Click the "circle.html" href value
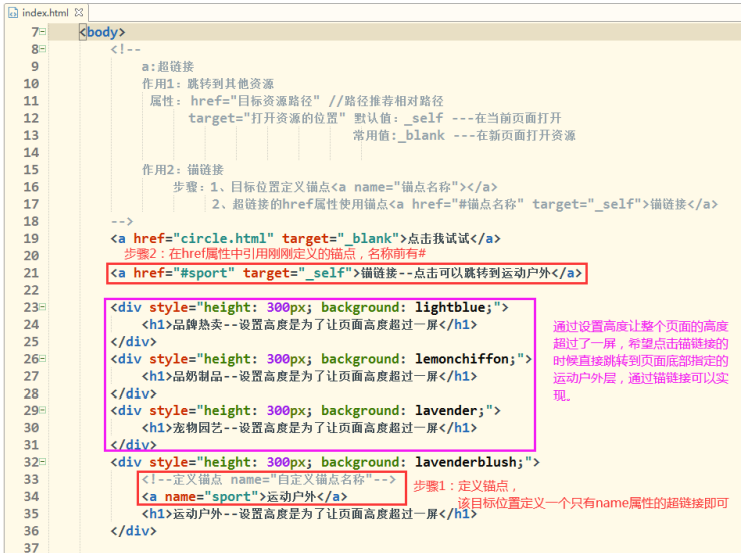Viewport: 742px width, 553px height. [x=224, y=238]
